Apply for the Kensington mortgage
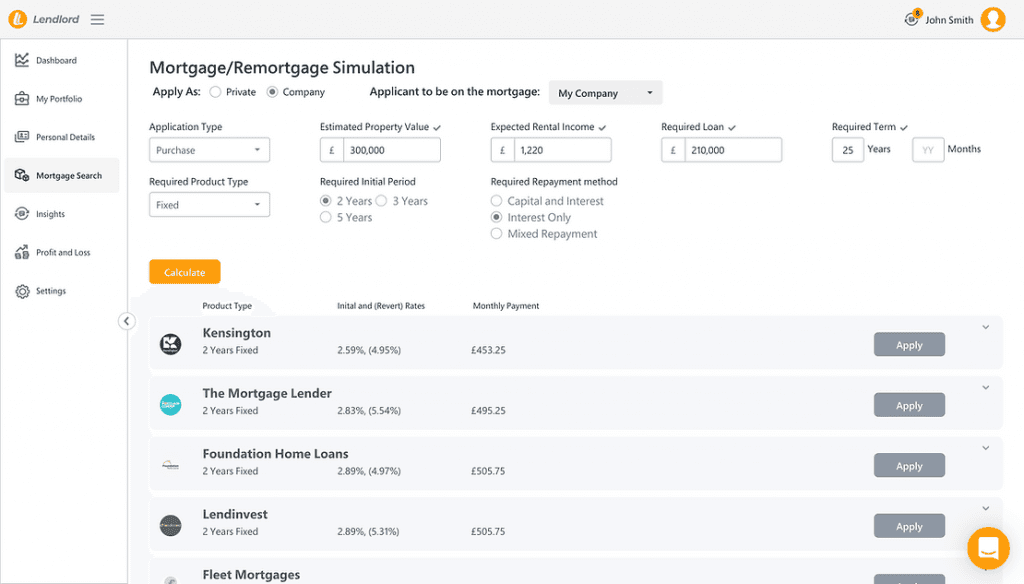The width and height of the screenshot is (1024, 584). click(909, 344)
